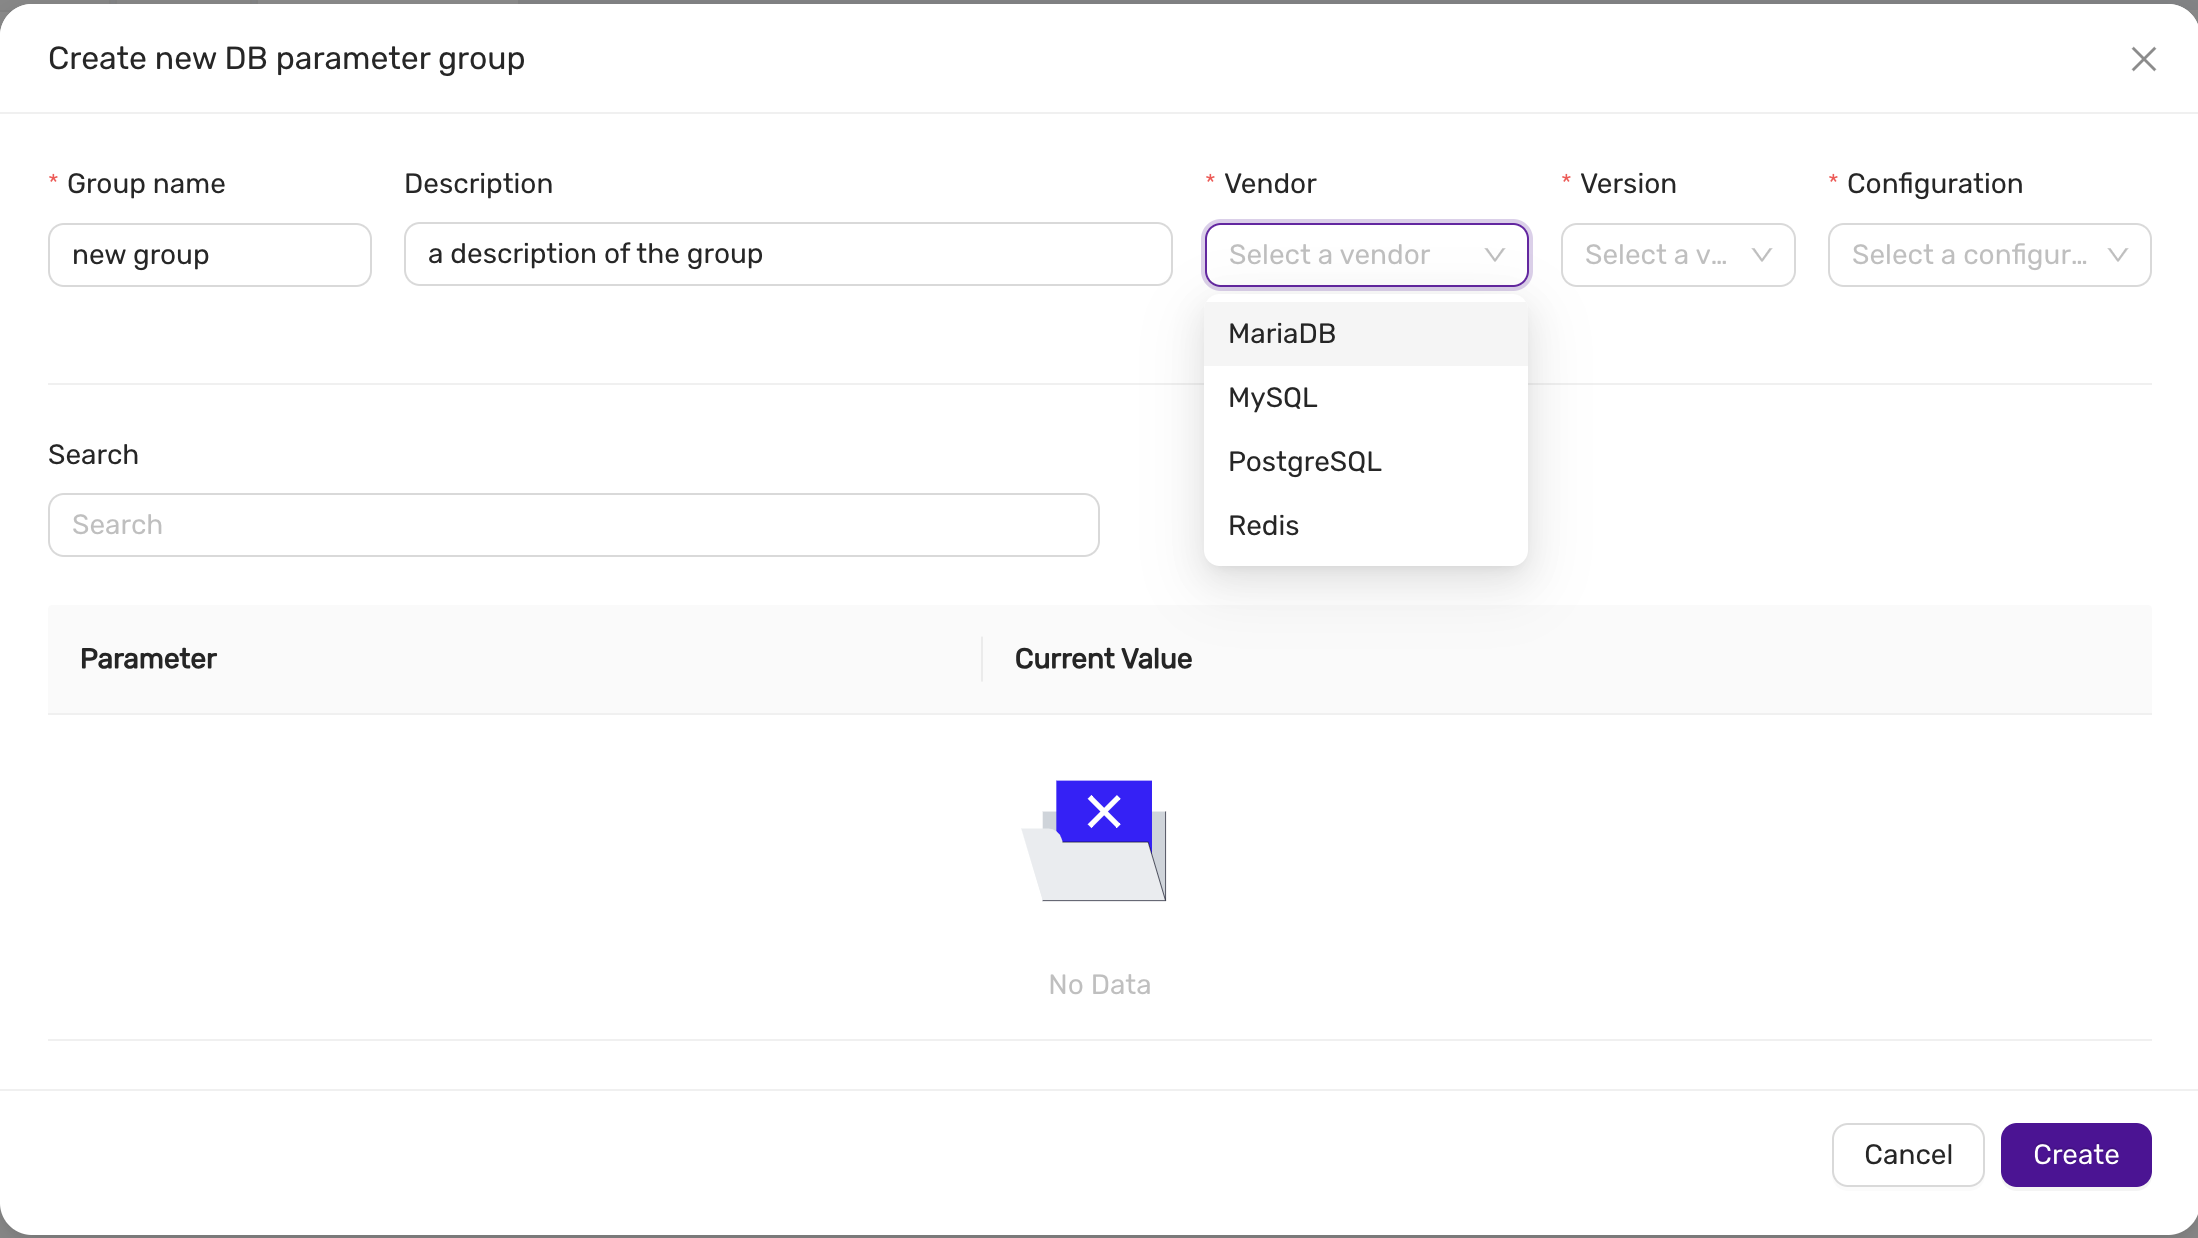
Task: Close the Create new DB parameter group dialog
Action: coord(2144,59)
